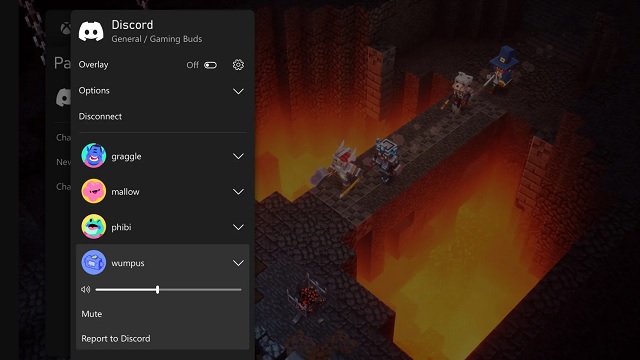Screen dimensions: 640x360
Task: Click the Discord icon in background panel
Action: (x=63, y=98)
